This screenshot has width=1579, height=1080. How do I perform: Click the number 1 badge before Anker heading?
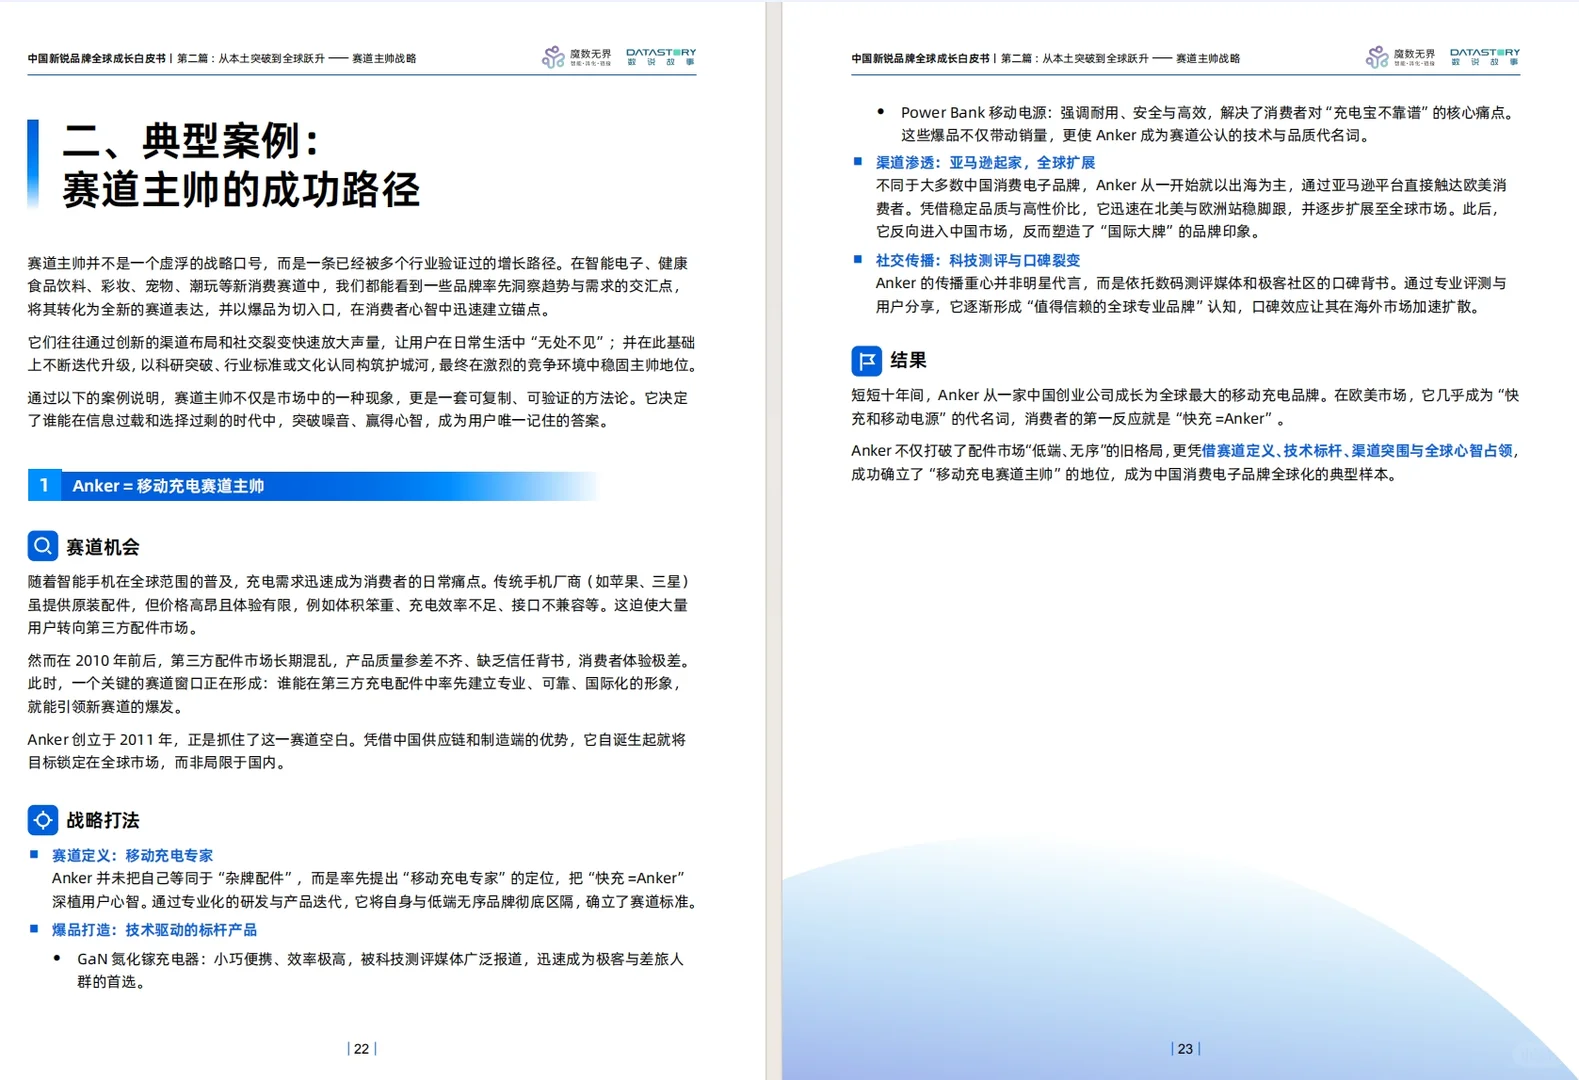[x=44, y=486]
